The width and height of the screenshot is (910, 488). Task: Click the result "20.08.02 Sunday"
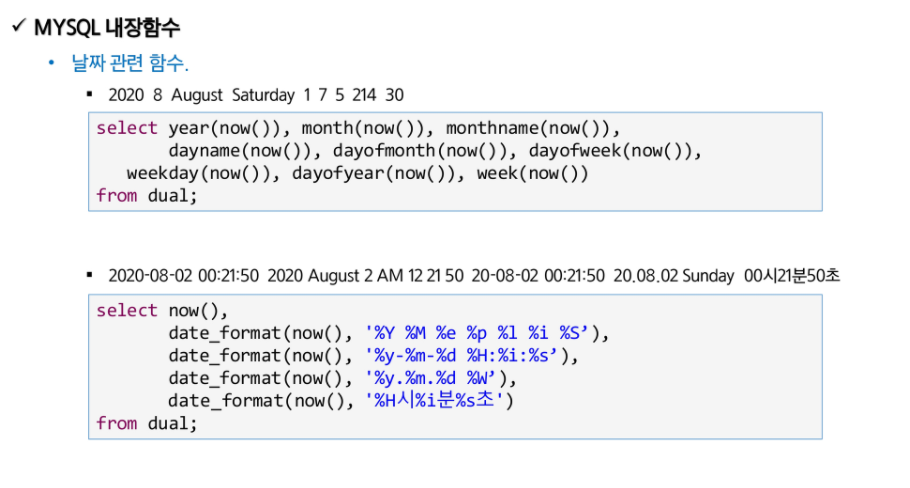click(x=674, y=276)
